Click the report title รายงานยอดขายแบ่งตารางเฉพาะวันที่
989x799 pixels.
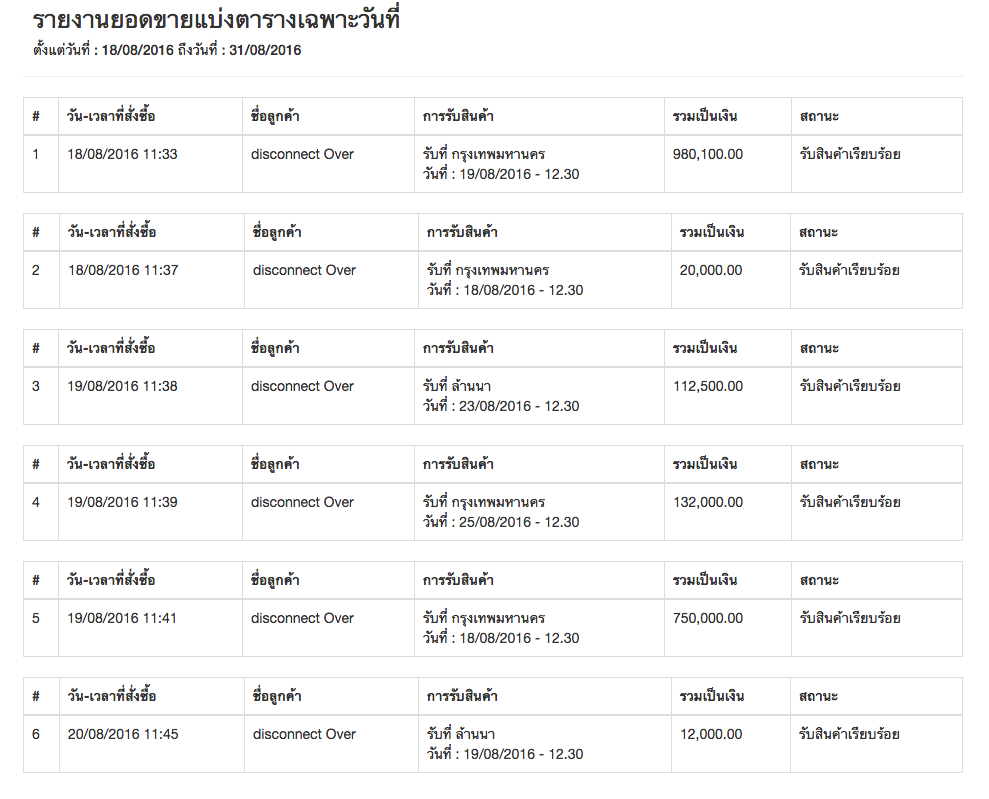[x=216, y=20]
